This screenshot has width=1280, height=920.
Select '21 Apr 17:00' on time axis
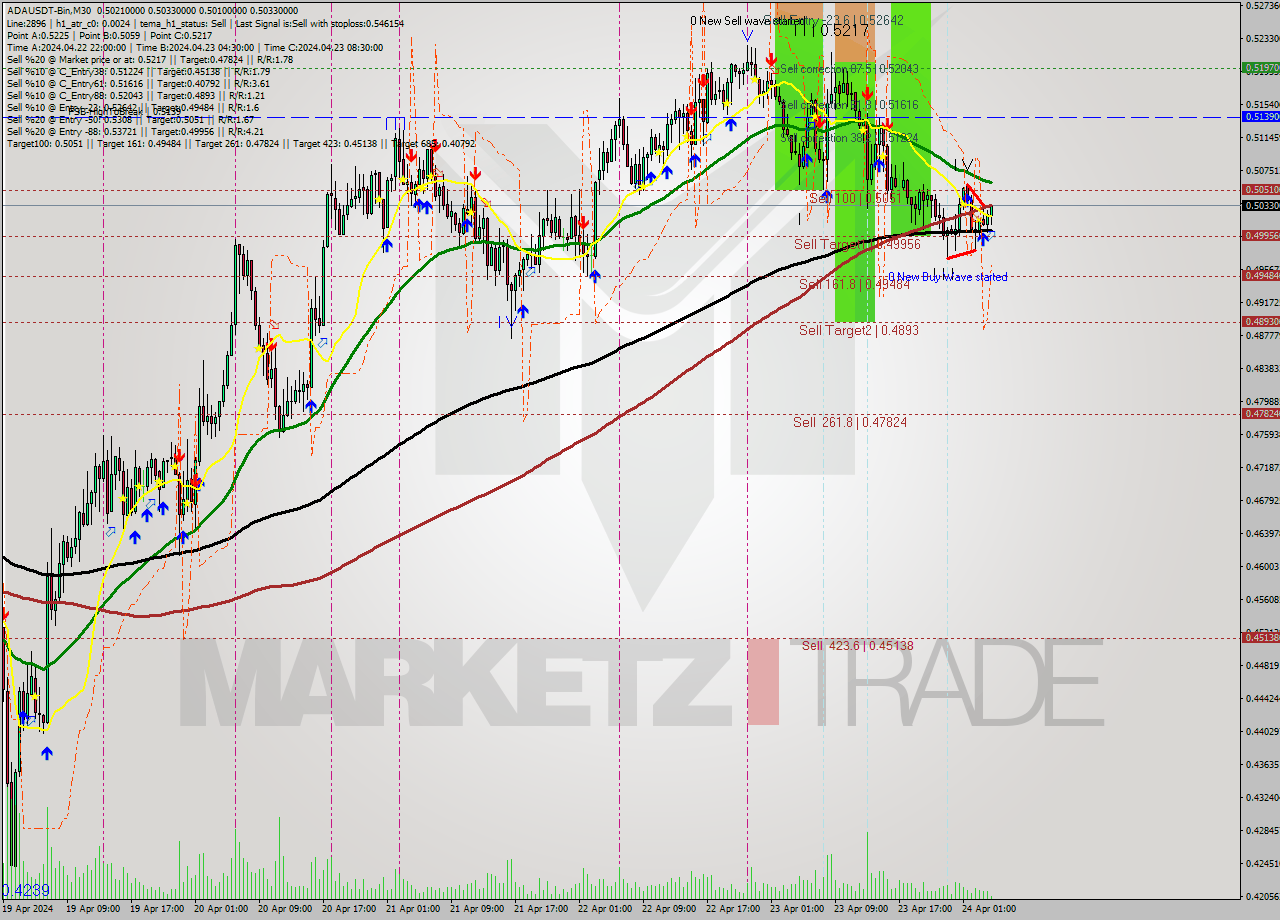pyautogui.click(x=542, y=909)
